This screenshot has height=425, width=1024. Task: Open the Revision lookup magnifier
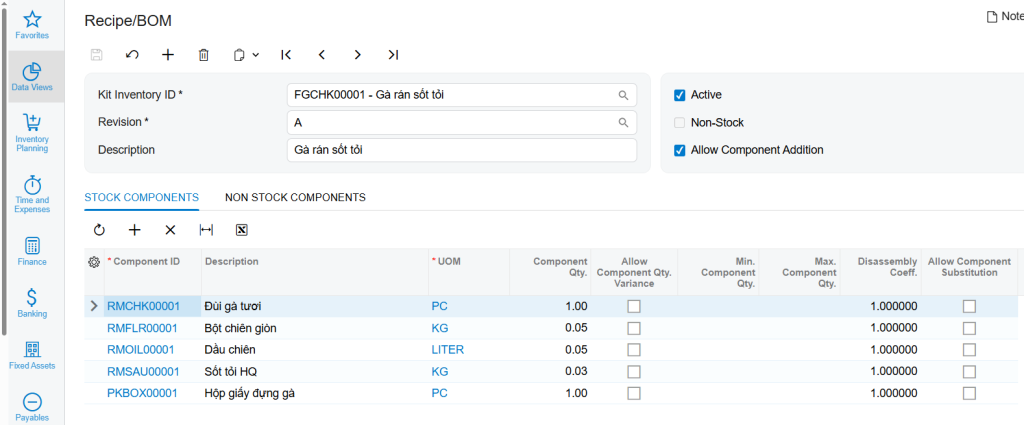pyautogui.click(x=624, y=122)
